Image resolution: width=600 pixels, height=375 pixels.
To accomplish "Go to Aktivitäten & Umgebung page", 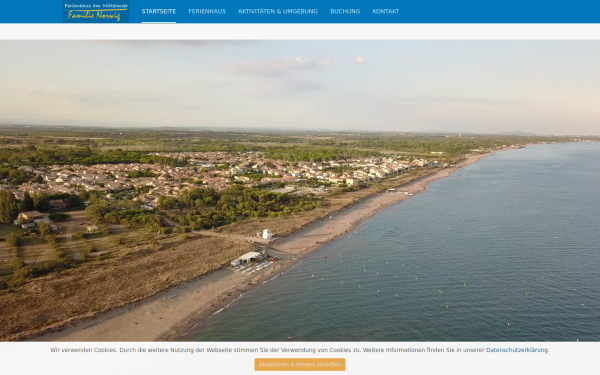I will (278, 11).
